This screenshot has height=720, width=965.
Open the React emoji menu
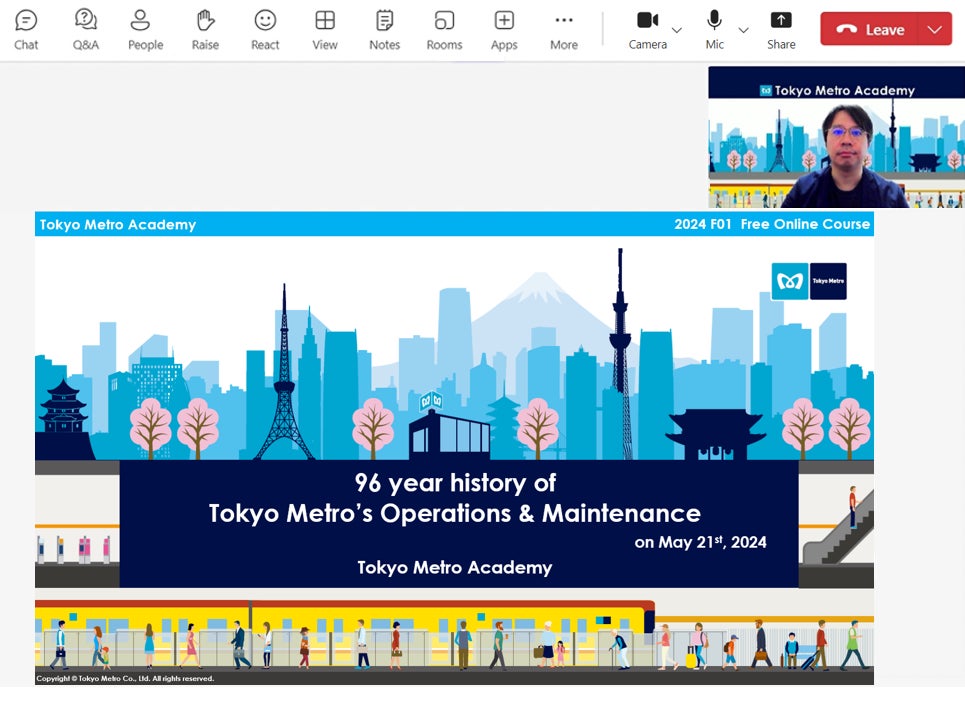pos(265,30)
